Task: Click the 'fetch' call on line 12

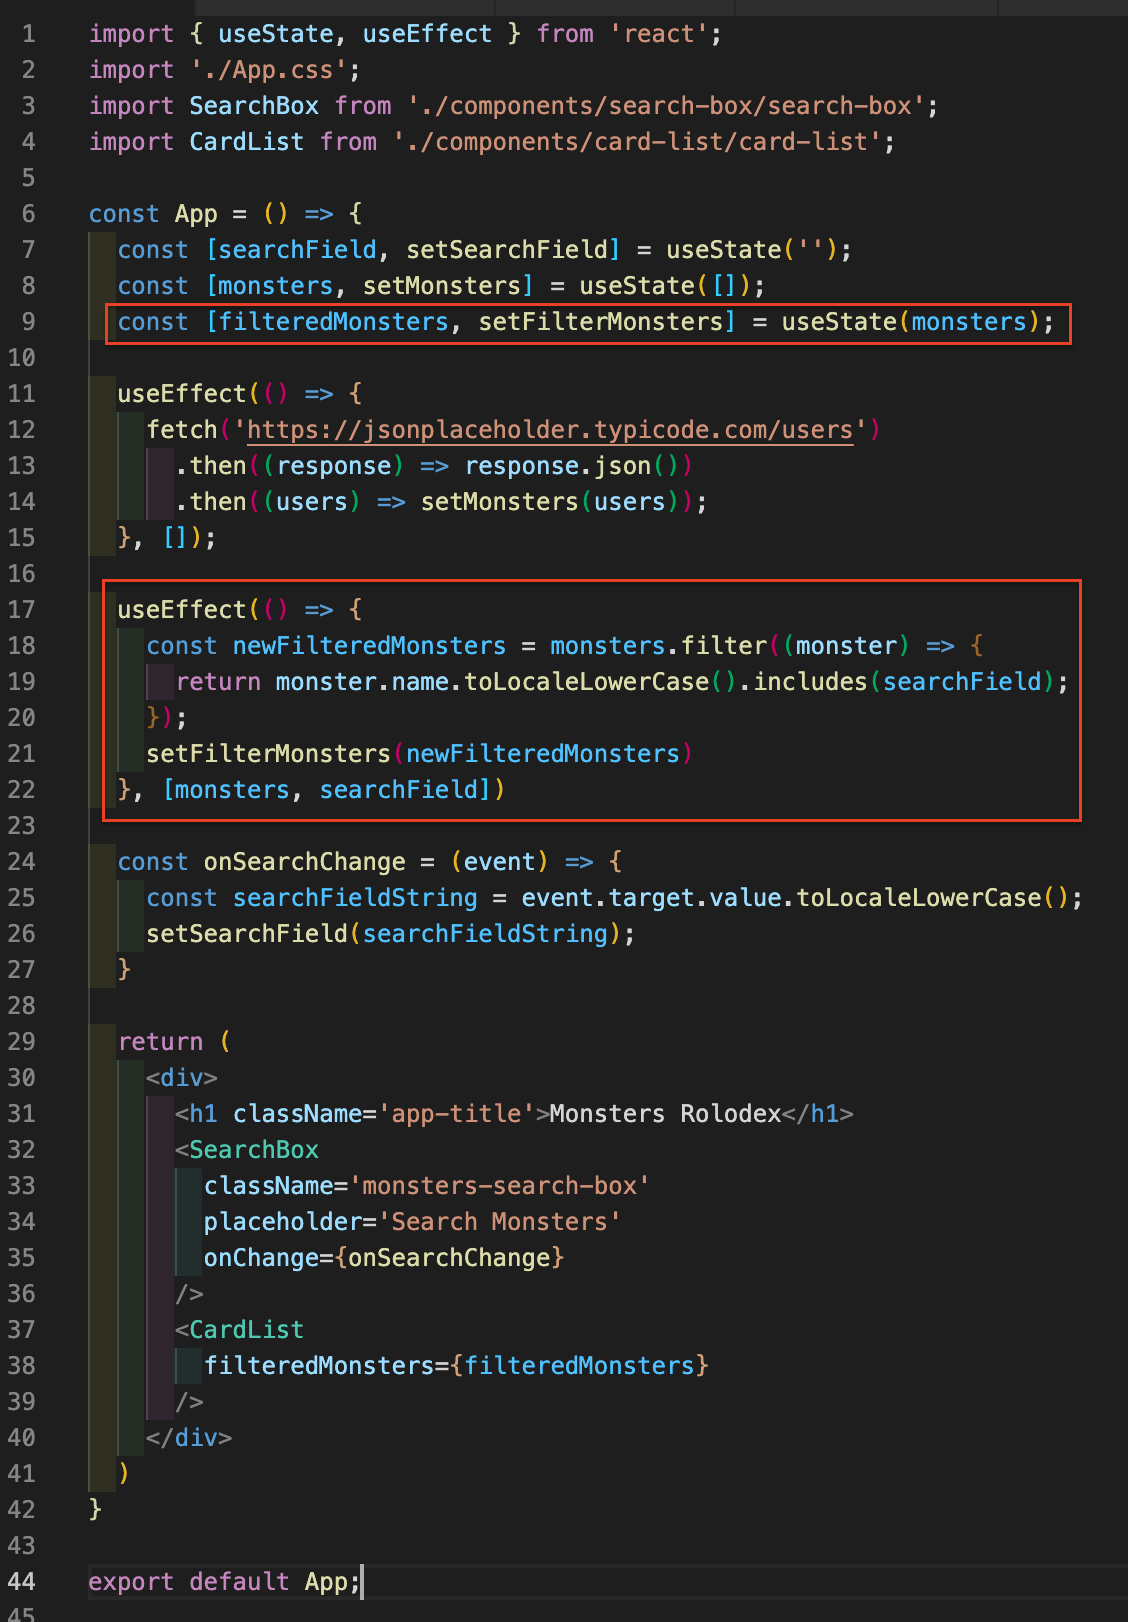Action: coord(182,430)
